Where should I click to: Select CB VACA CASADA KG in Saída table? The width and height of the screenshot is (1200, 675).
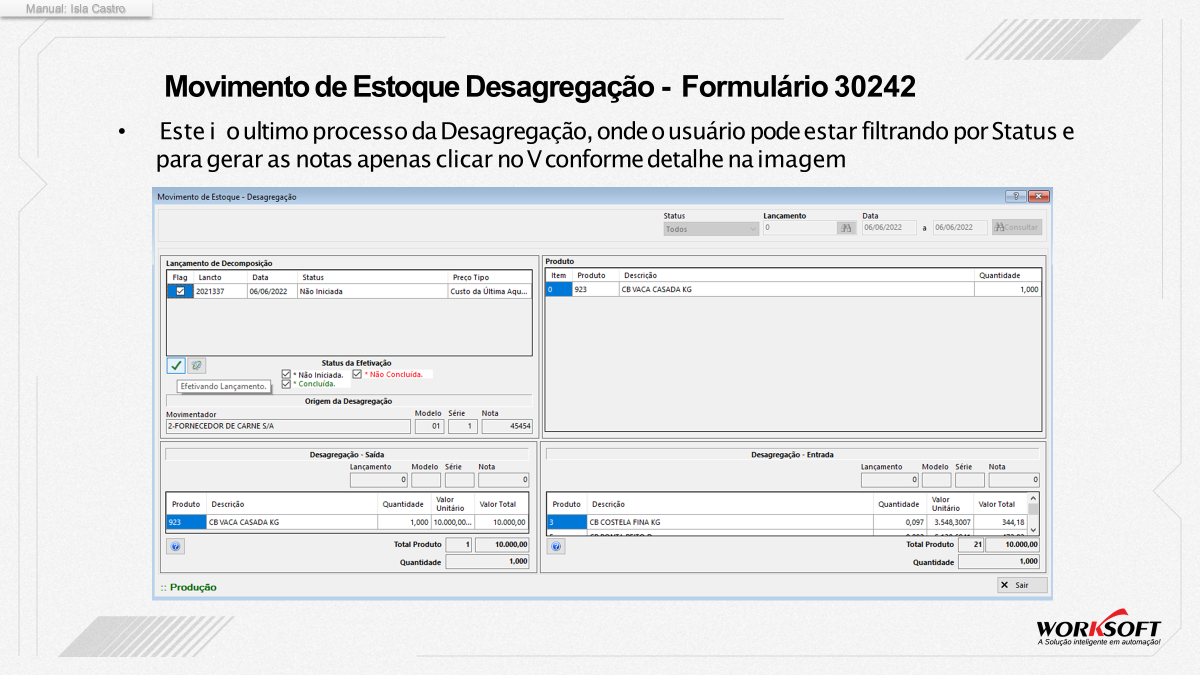(x=292, y=522)
